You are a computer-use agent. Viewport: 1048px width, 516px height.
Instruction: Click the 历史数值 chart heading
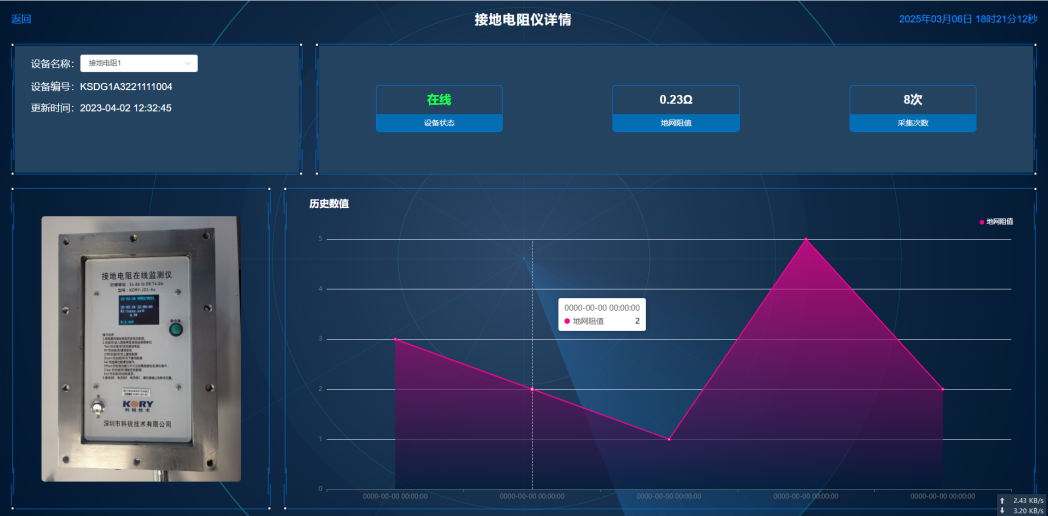pyautogui.click(x=329, y=204)
